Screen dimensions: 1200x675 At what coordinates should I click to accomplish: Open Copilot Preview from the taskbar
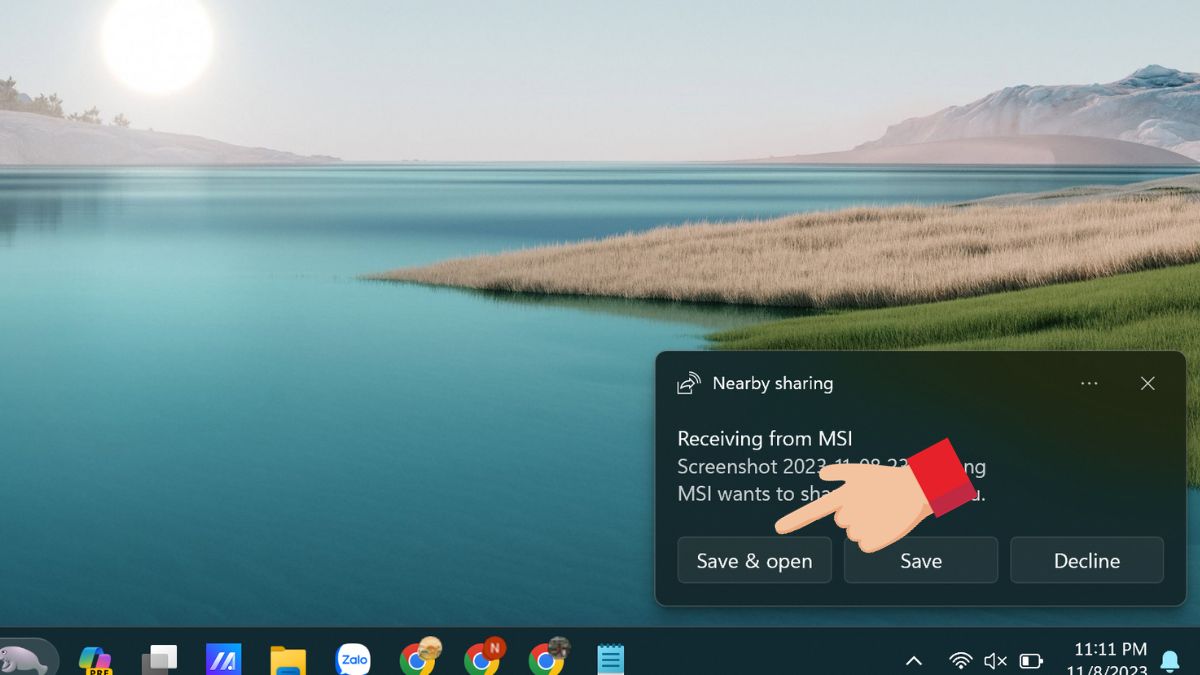click(x=96, y=660)
